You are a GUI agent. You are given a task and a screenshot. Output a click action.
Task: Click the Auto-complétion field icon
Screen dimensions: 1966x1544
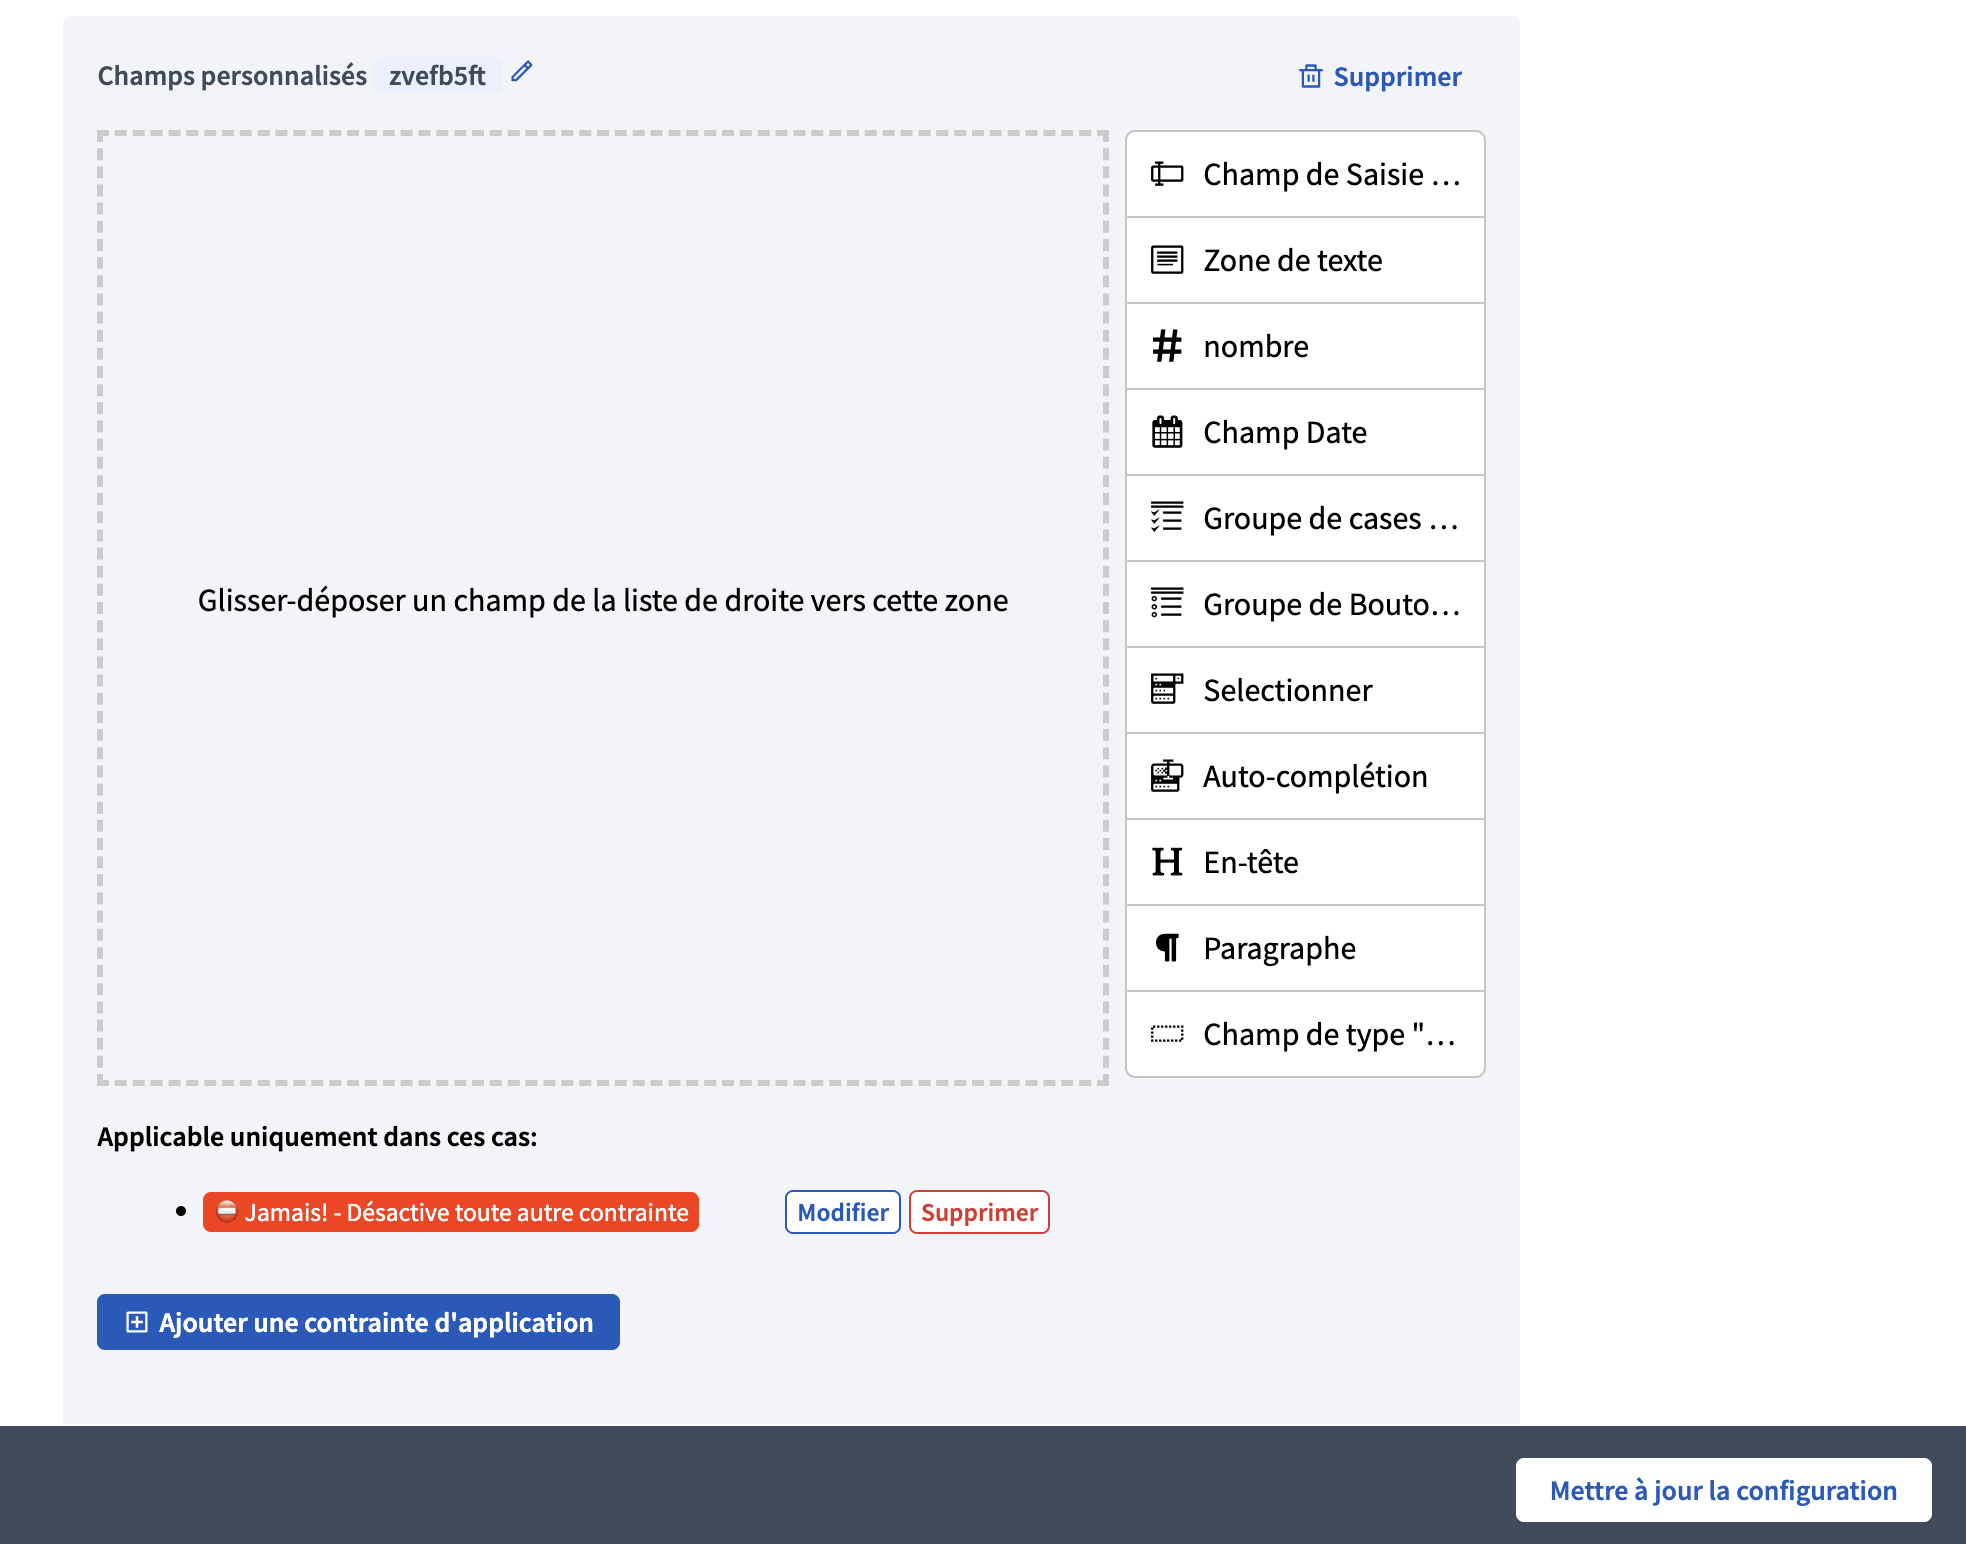1166,776
